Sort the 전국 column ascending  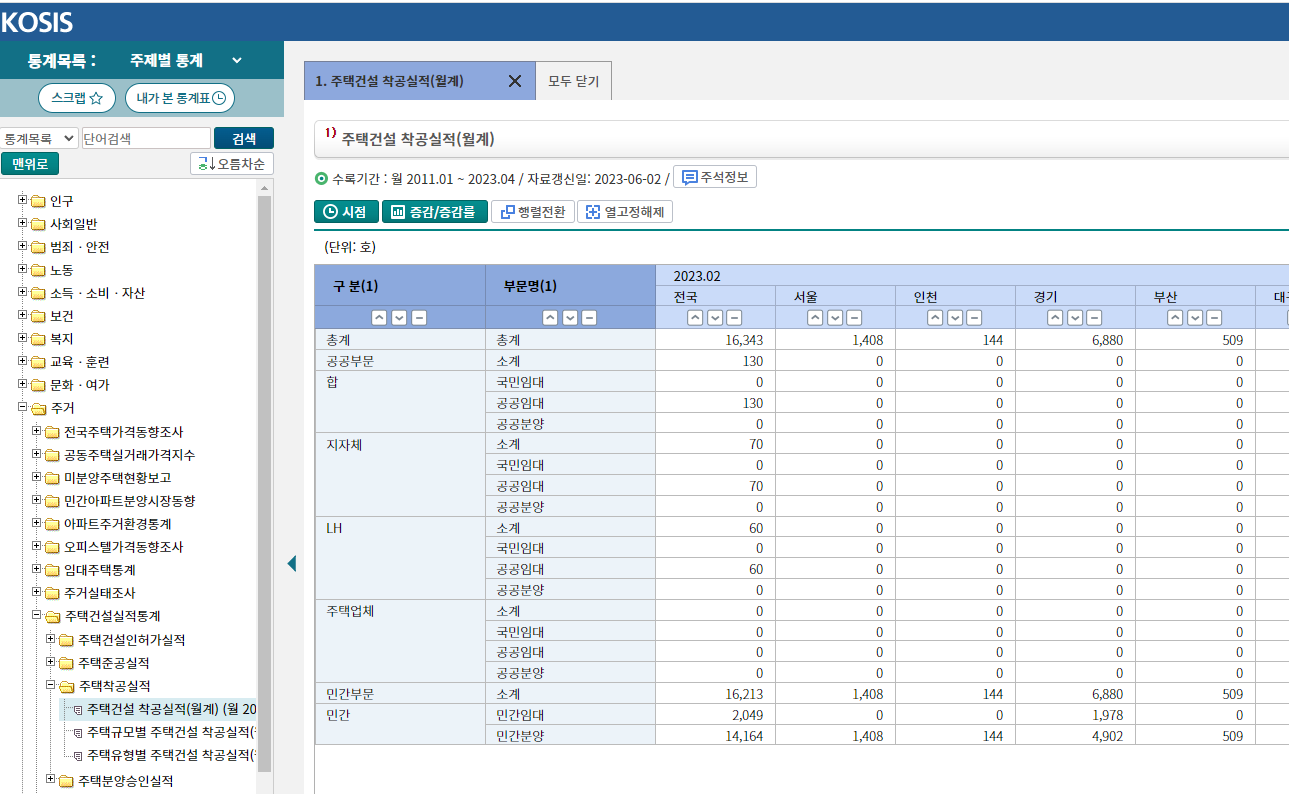pyautogui.click(x=695, y=318)
